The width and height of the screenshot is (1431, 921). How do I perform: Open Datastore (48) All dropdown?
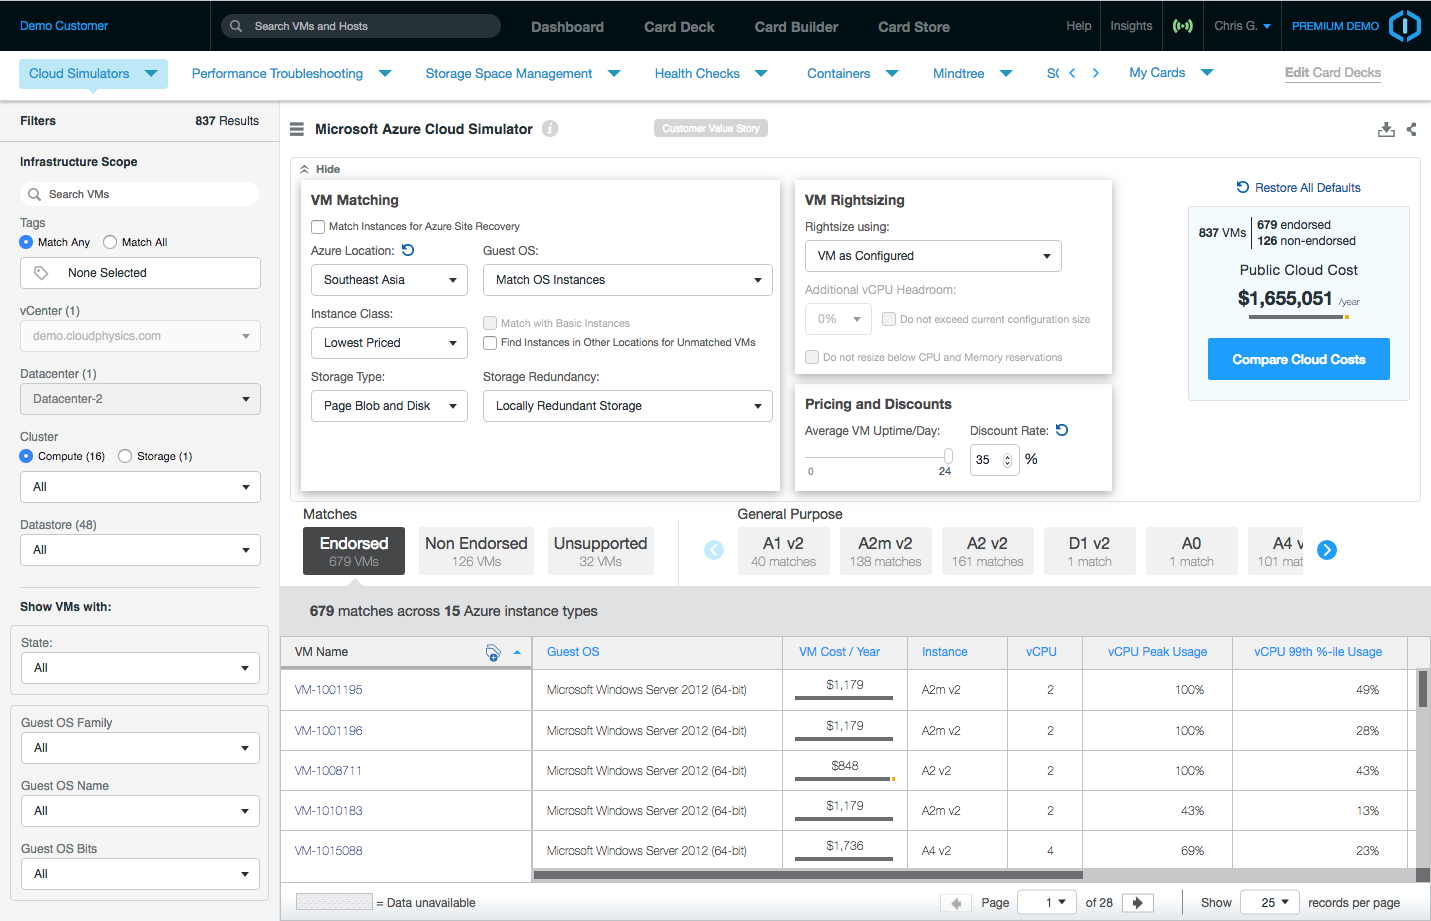[x=140, y=550]
